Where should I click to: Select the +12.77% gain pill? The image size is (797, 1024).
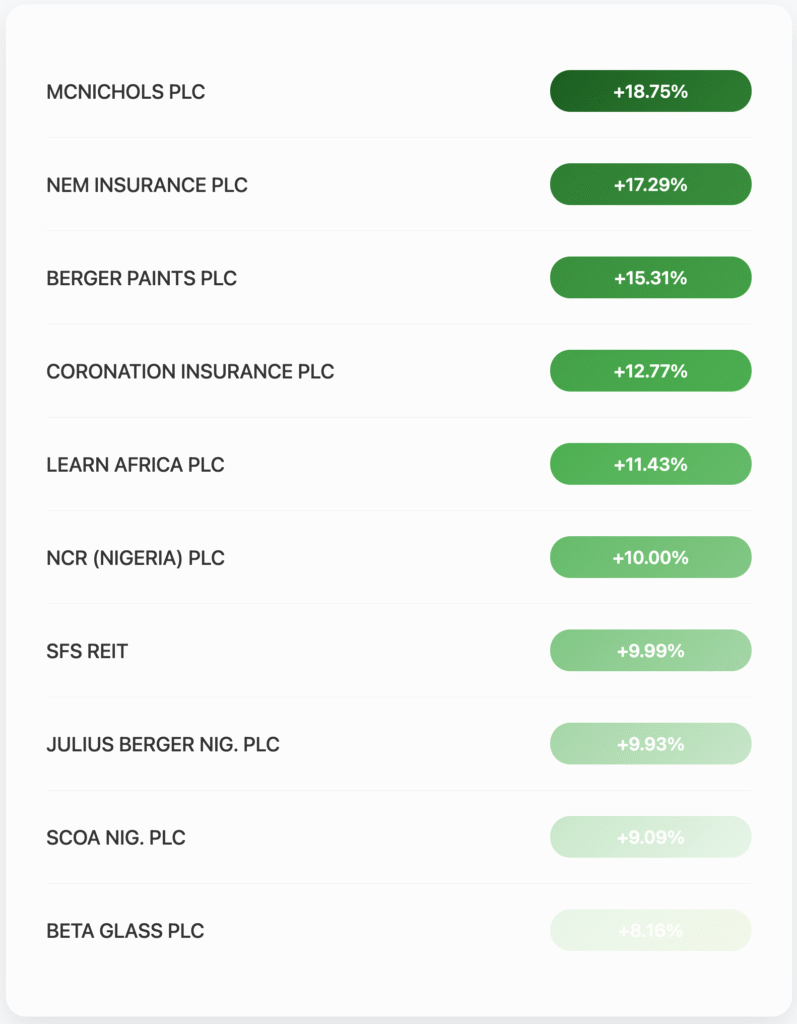pos(650,371)
